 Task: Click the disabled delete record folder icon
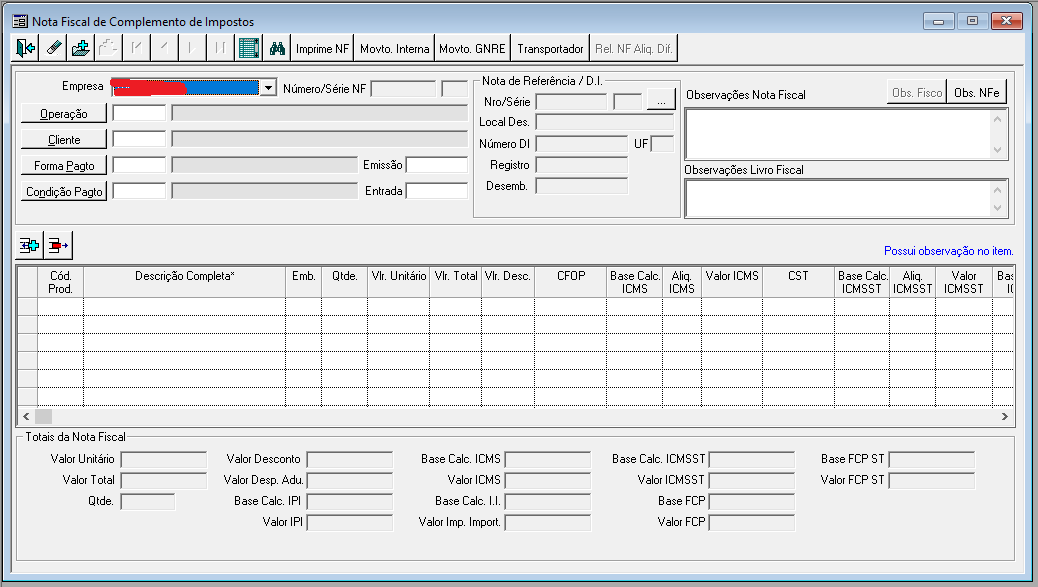coord(109,48)
